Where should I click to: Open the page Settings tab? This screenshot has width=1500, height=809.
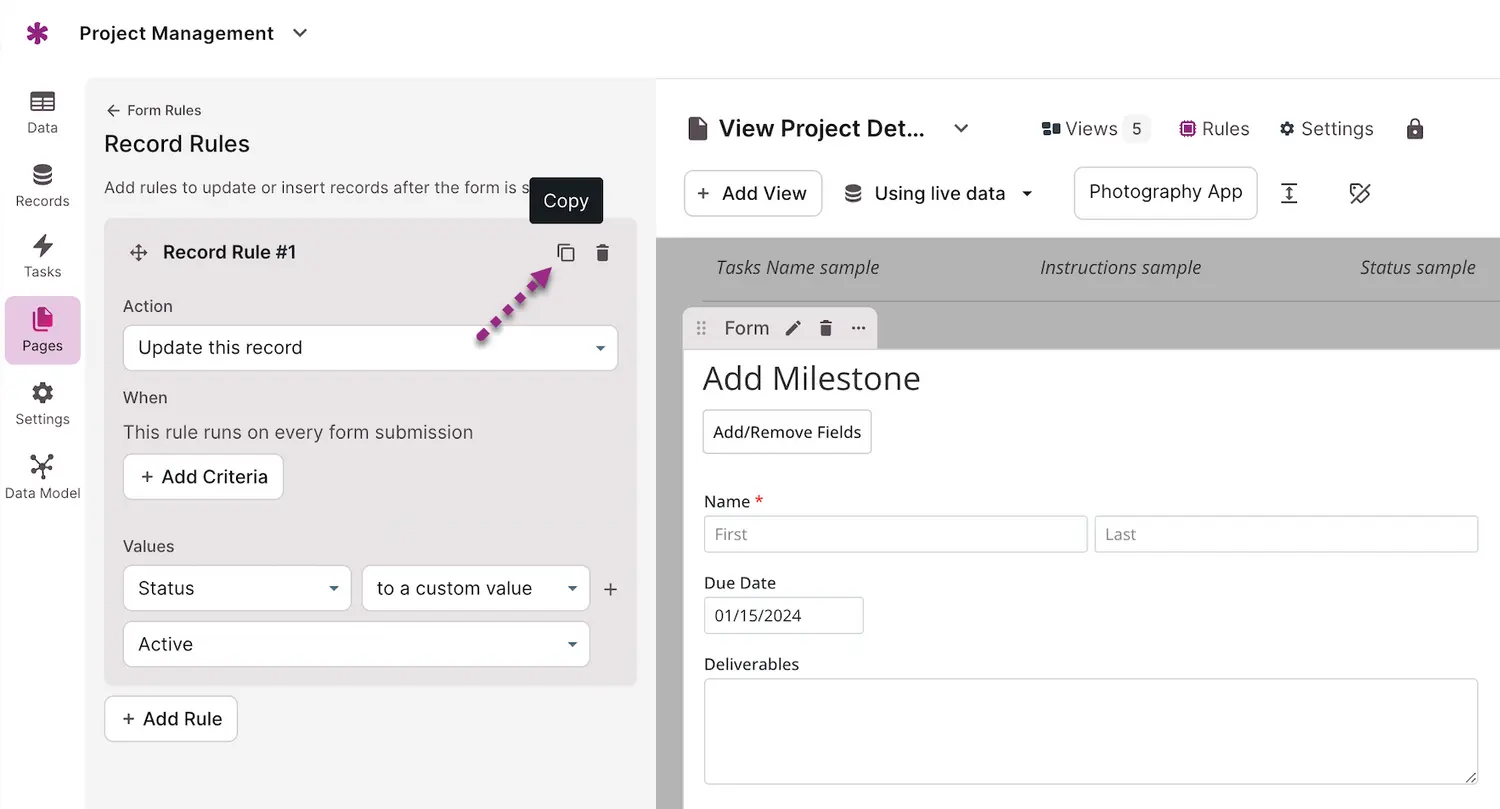pyautogui.click(x=1326, y=129)
